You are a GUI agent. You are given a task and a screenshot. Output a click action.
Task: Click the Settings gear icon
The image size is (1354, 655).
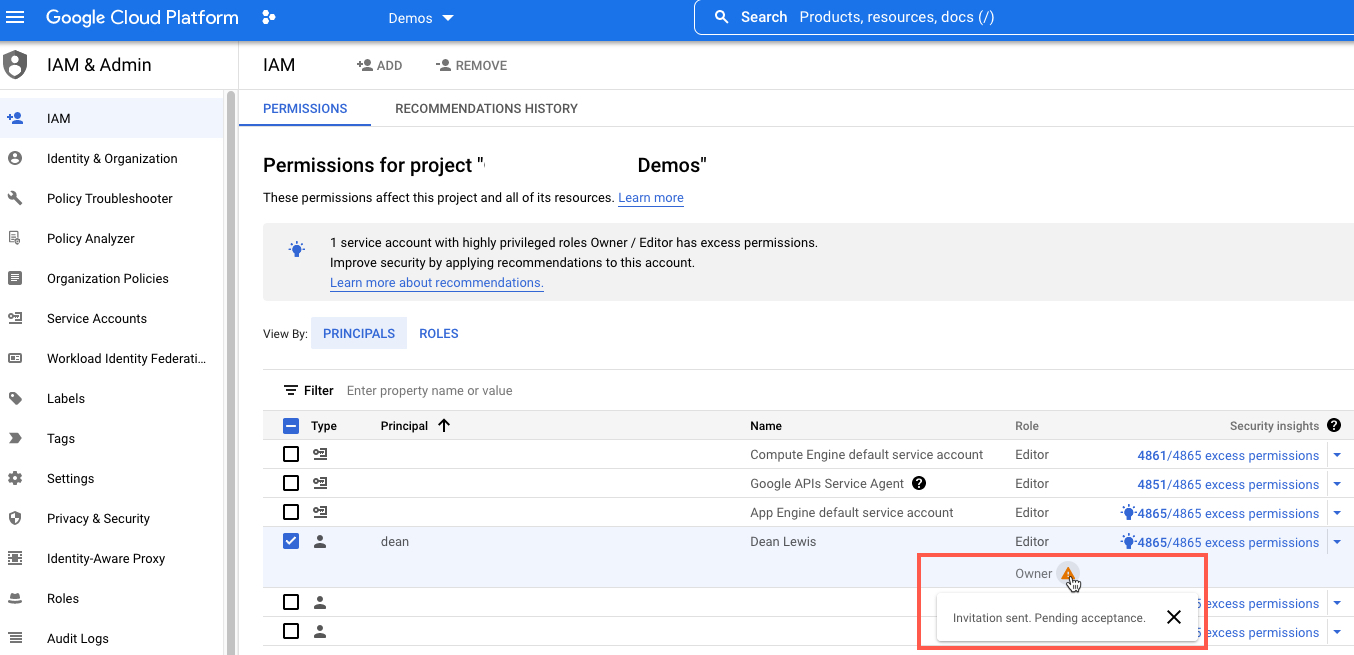(x=15, y=478)
